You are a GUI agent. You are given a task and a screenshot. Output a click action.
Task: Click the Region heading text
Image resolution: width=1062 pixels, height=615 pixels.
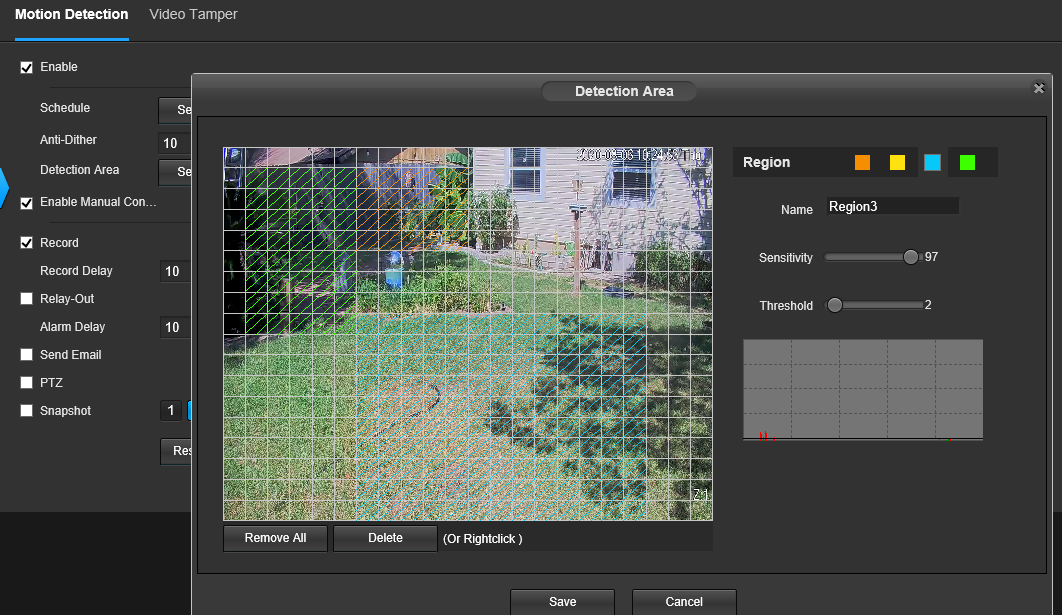point(767,163)
